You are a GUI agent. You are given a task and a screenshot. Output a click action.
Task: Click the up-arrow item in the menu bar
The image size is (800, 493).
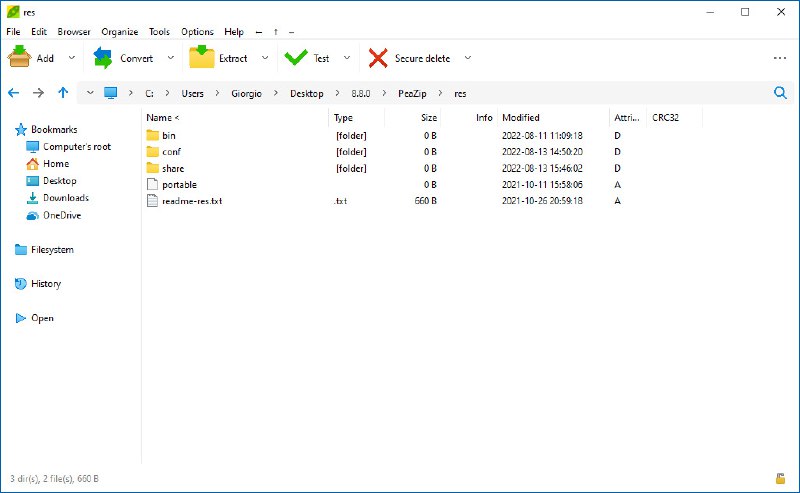[276, 32]
